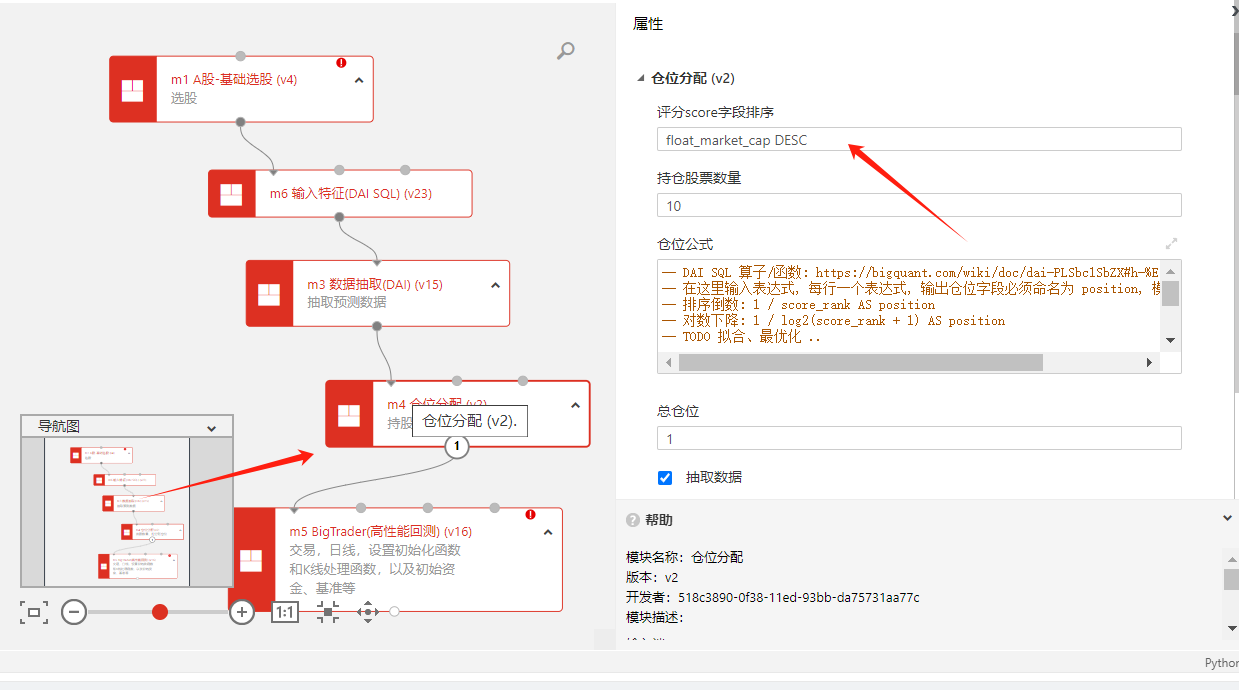Click the fit-to-screen icon in zoom toolbar
Image resolution: width=1239 pixels, height=690 pixels.
[33, 612]
